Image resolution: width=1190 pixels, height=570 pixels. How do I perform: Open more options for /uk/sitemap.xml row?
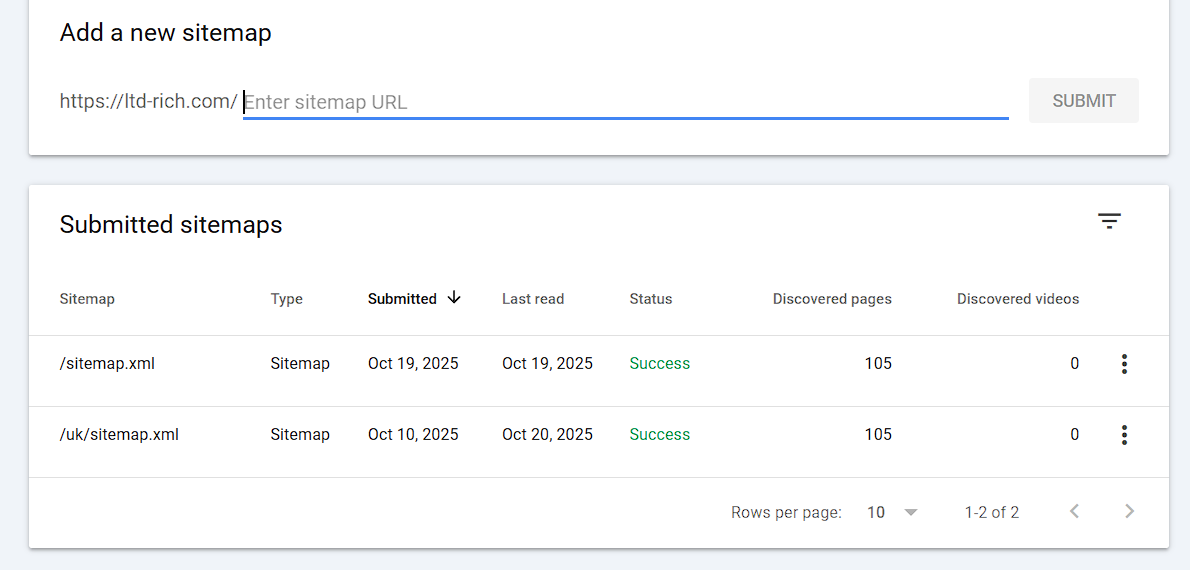tap(1124, 435)
